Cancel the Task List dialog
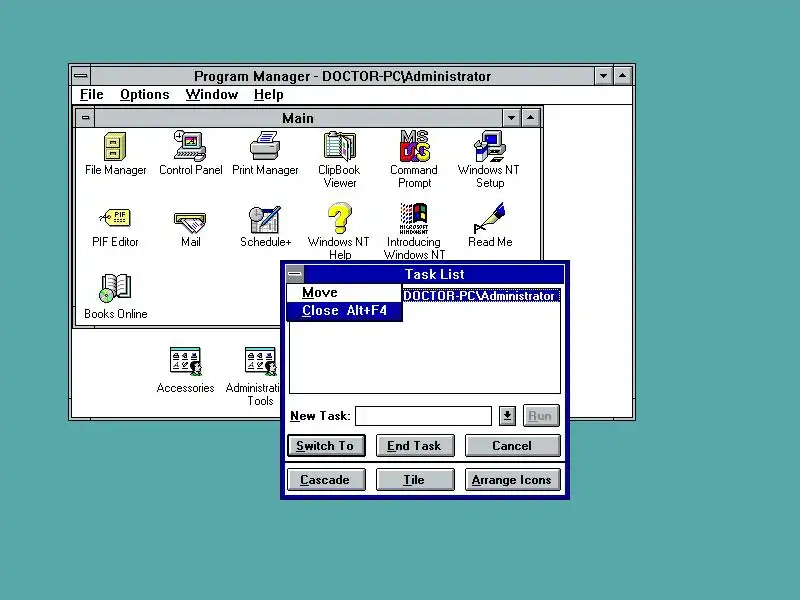Viewport: 800px width, 600px height. [x=512, y=446]
